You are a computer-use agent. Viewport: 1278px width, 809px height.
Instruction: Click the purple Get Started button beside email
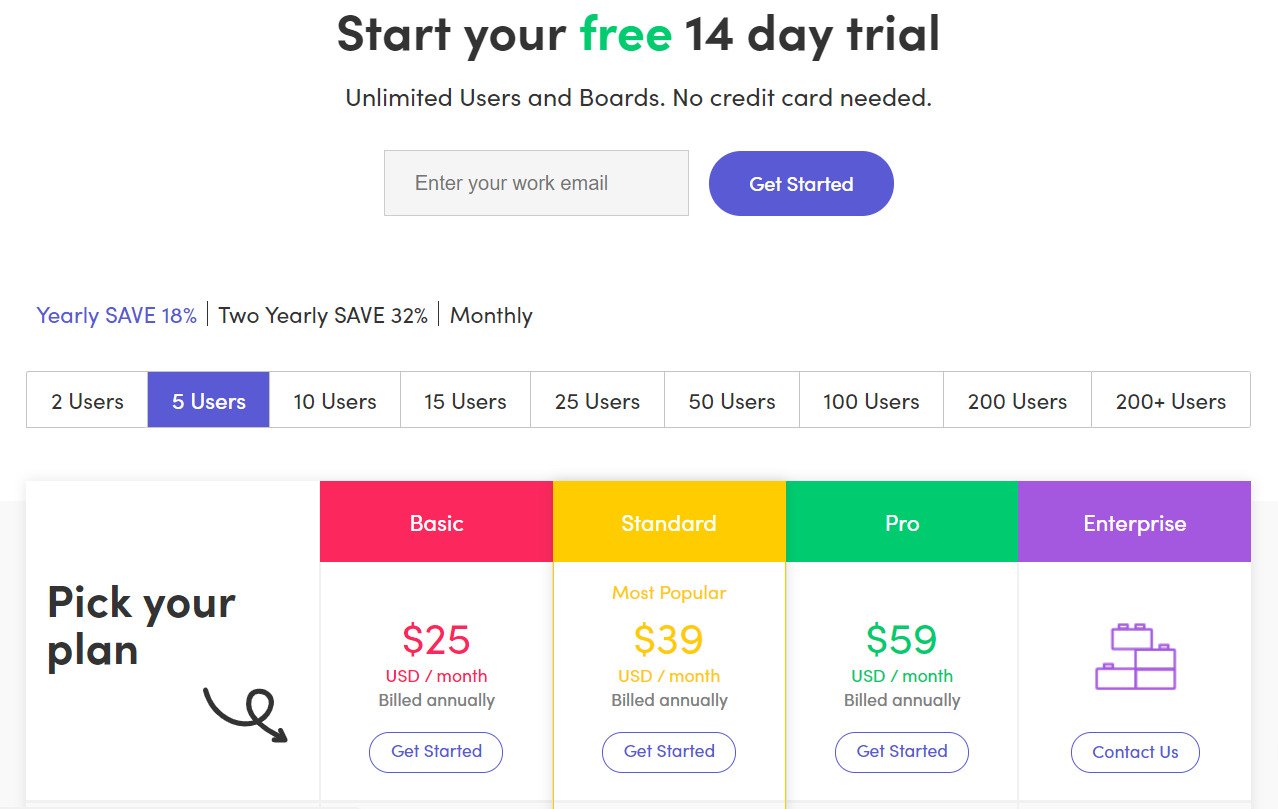tap(801, 183)
